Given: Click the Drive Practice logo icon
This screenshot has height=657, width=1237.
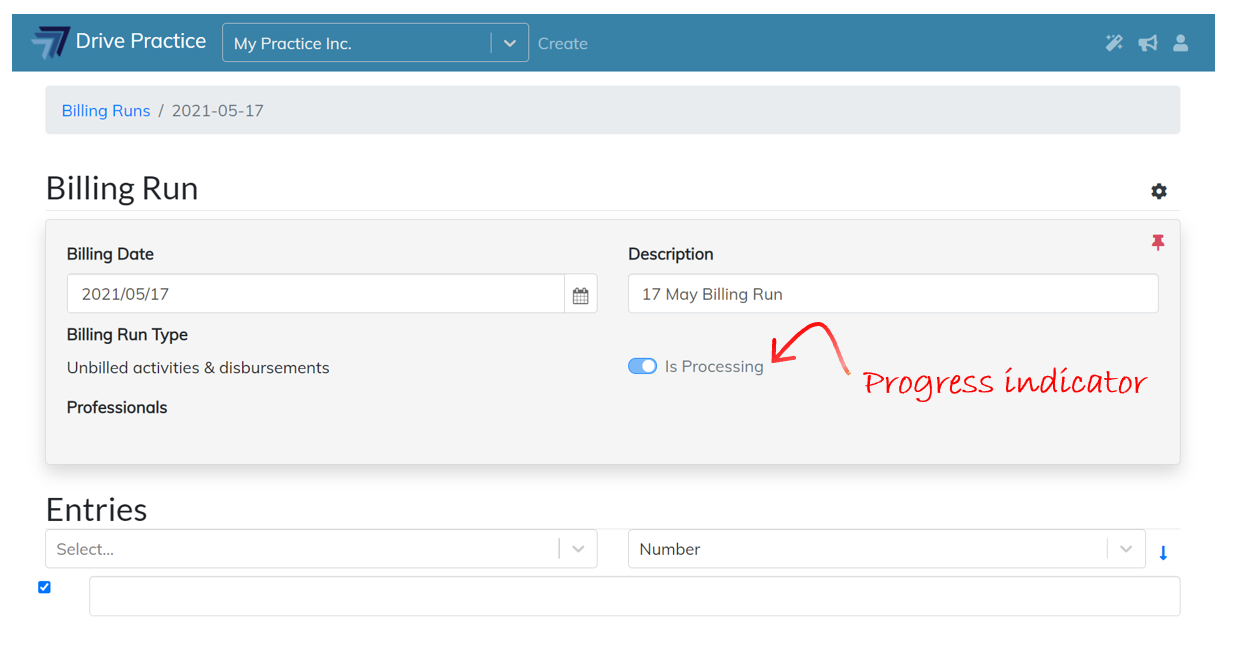Looking at the screenshot, I should pyautogui.click(x=50, y=43).
